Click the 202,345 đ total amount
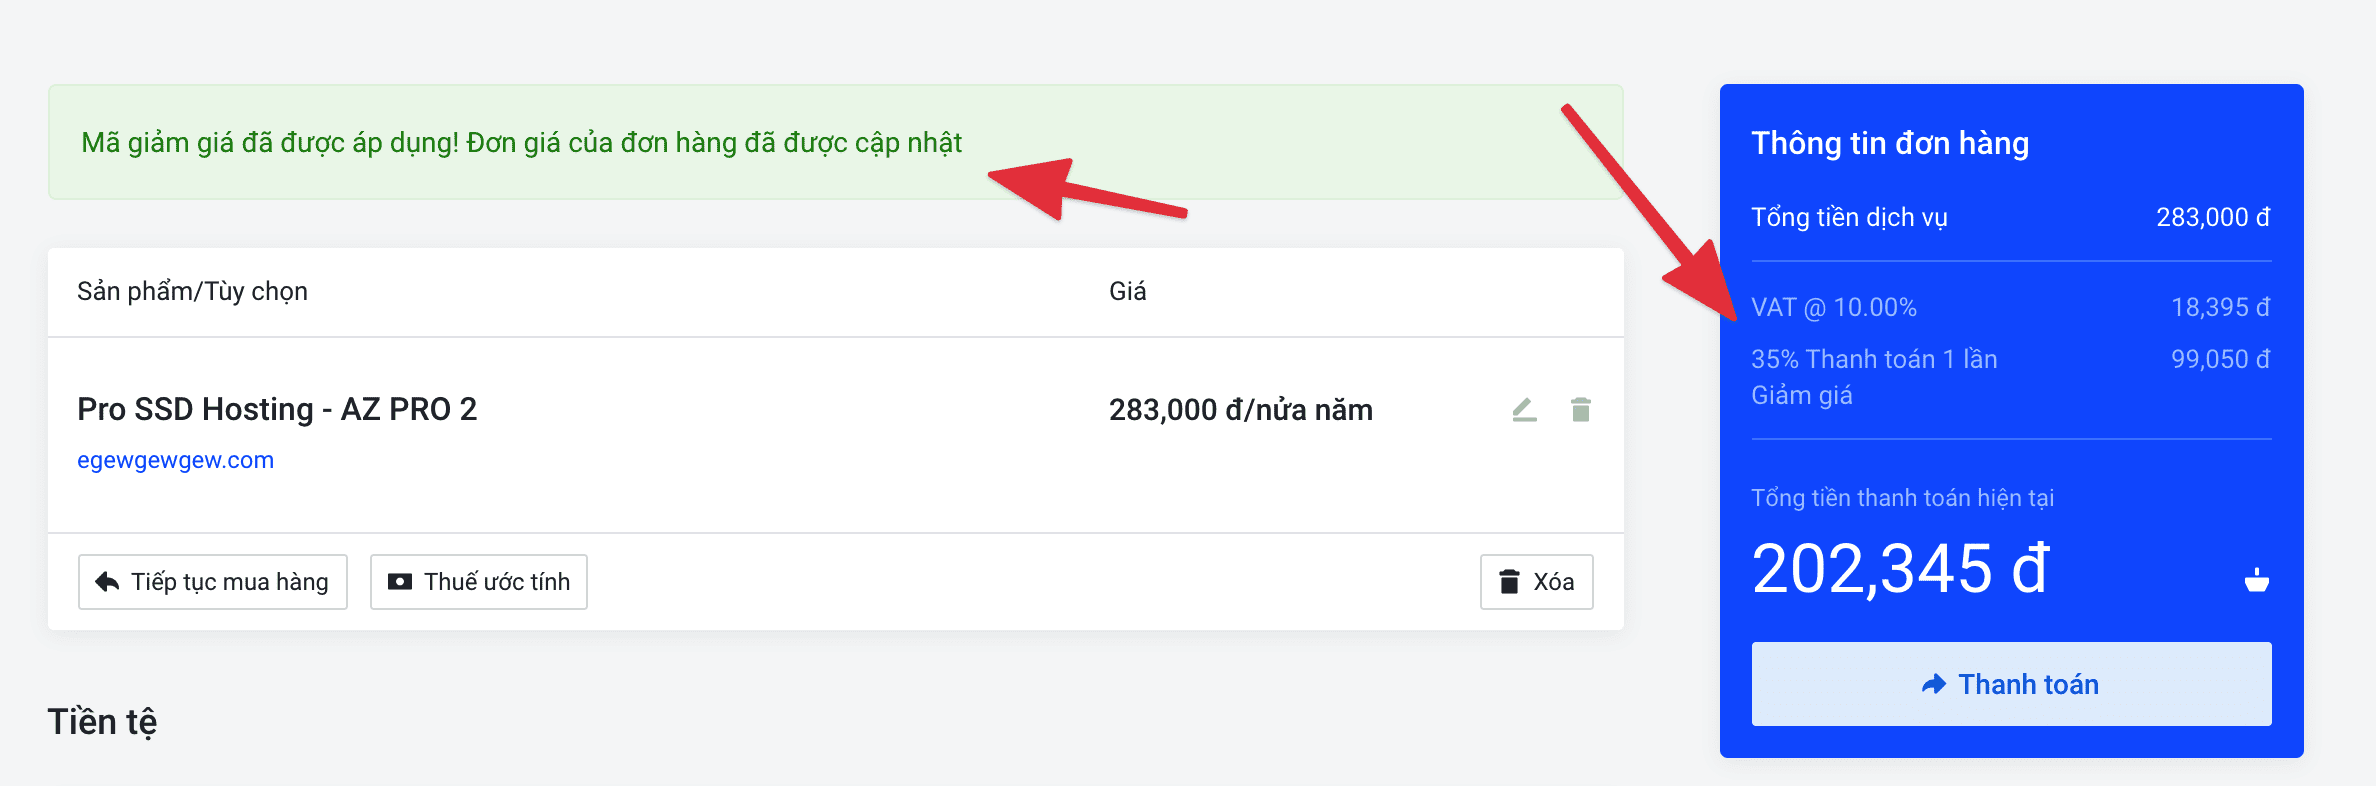2376x786 pixels. (x=1901, y=568)
